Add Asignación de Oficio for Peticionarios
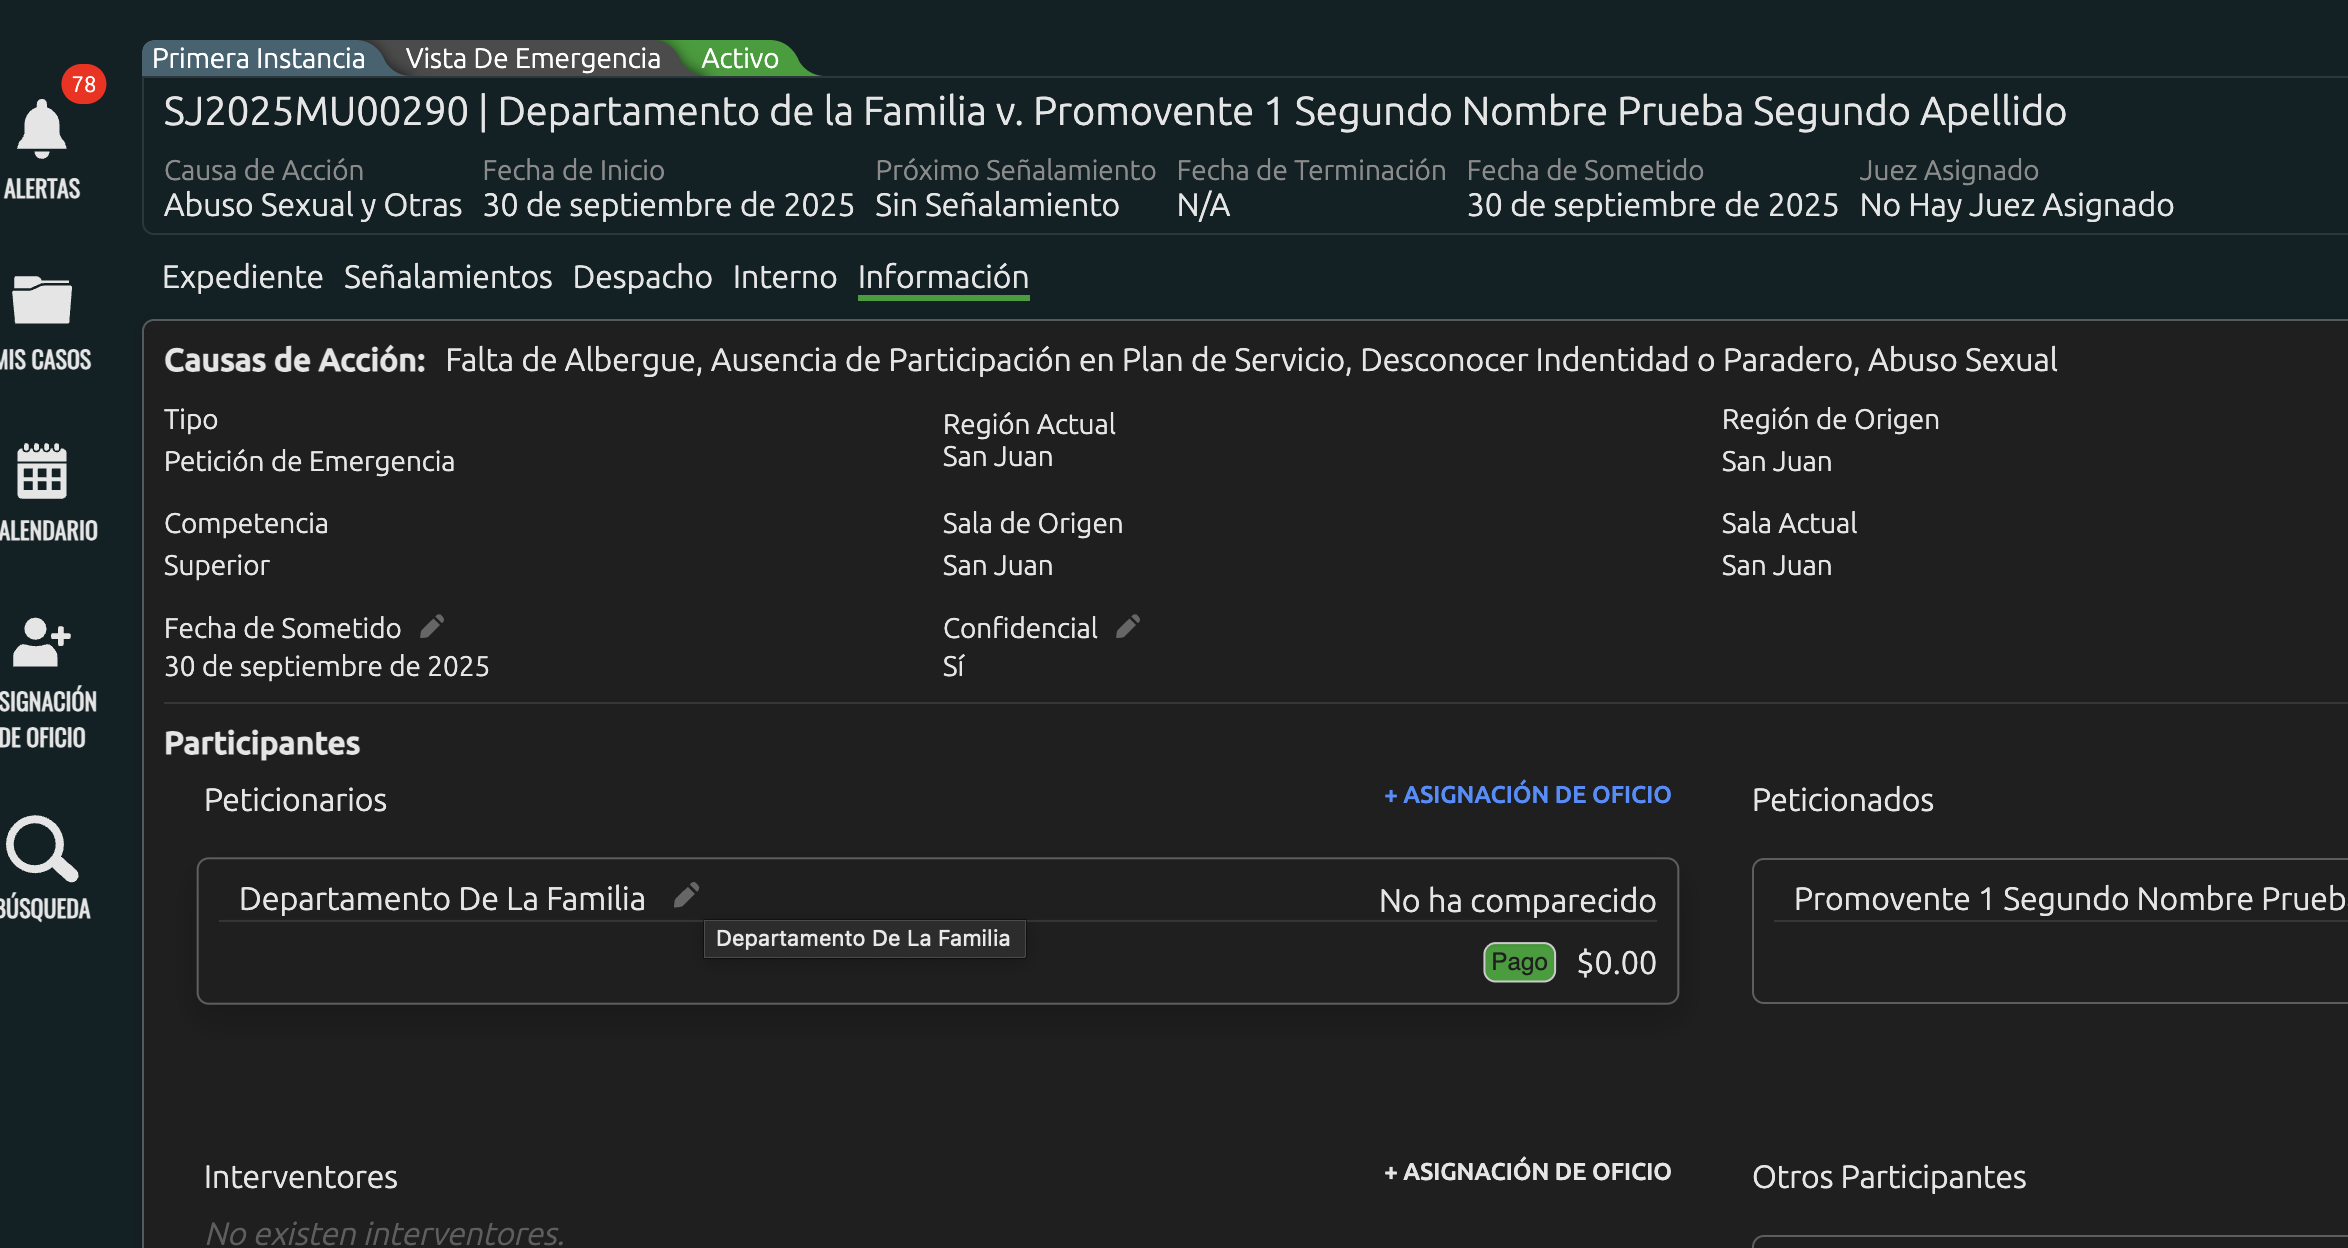Image resolution: width=2348 pixels, height=1248 pixels. click(1527, 795)
